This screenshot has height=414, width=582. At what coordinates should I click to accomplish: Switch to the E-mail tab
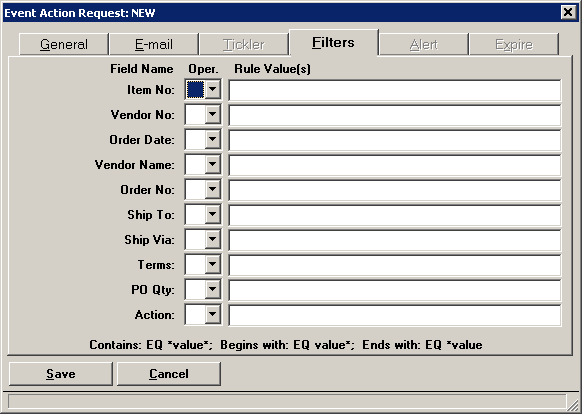click(x=154, y=45)
